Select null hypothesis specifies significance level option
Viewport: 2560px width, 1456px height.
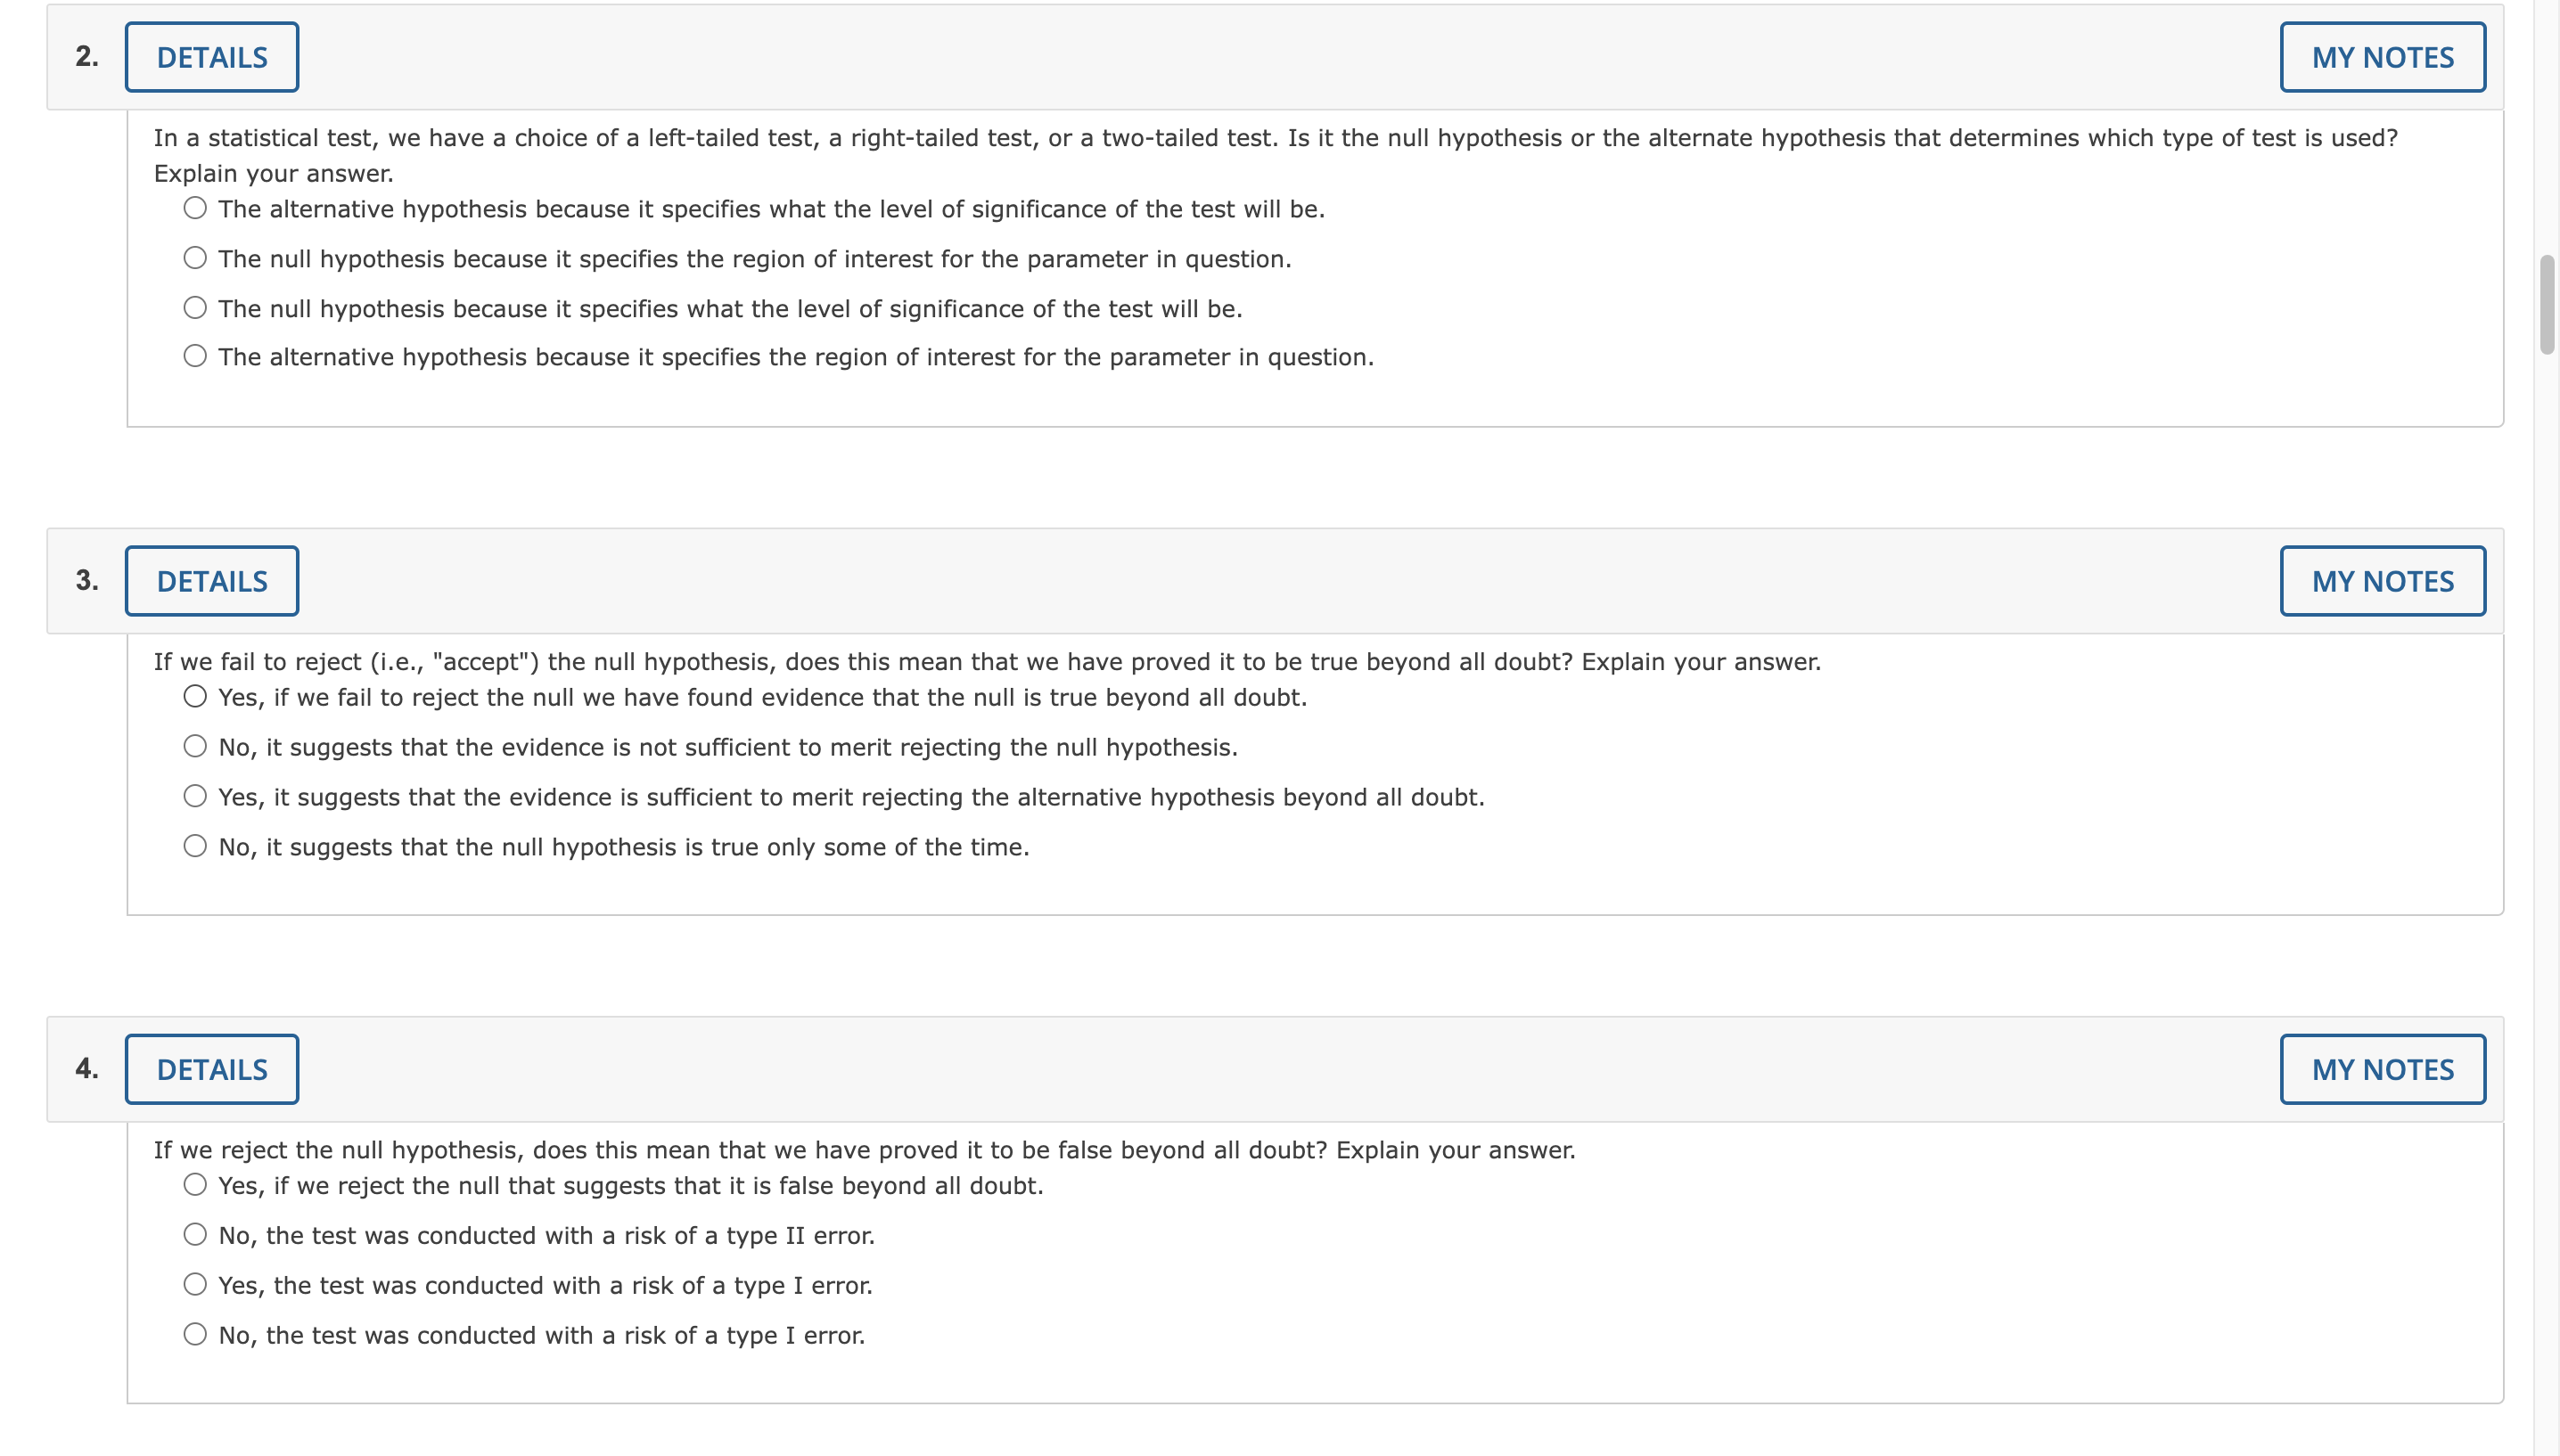coord(195,307)
